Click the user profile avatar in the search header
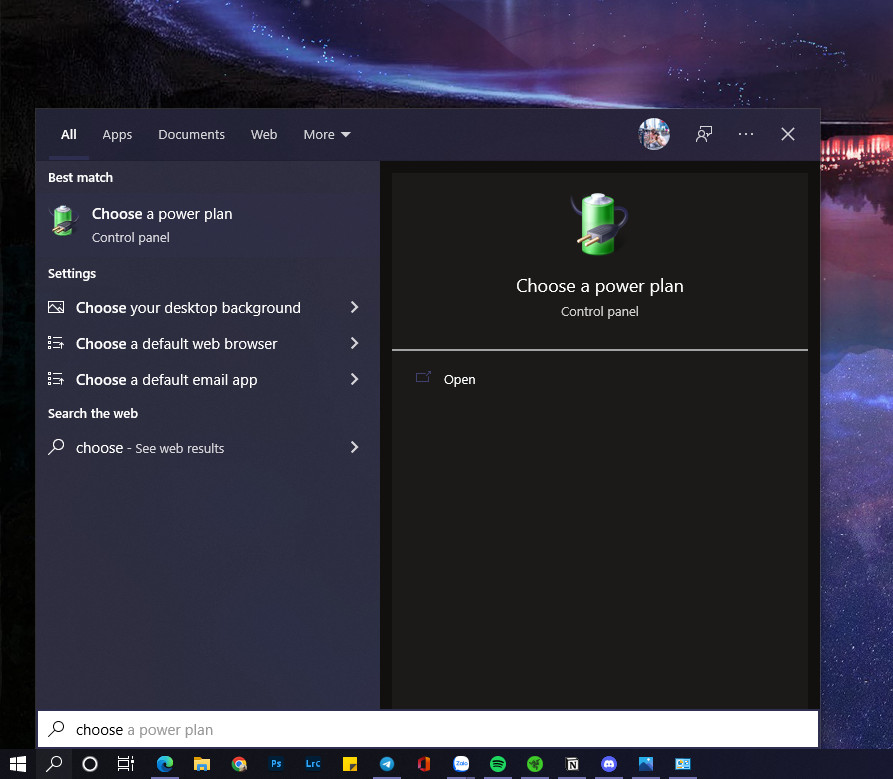The height and width of the screenshot is (779, 893). coord(654,134)
